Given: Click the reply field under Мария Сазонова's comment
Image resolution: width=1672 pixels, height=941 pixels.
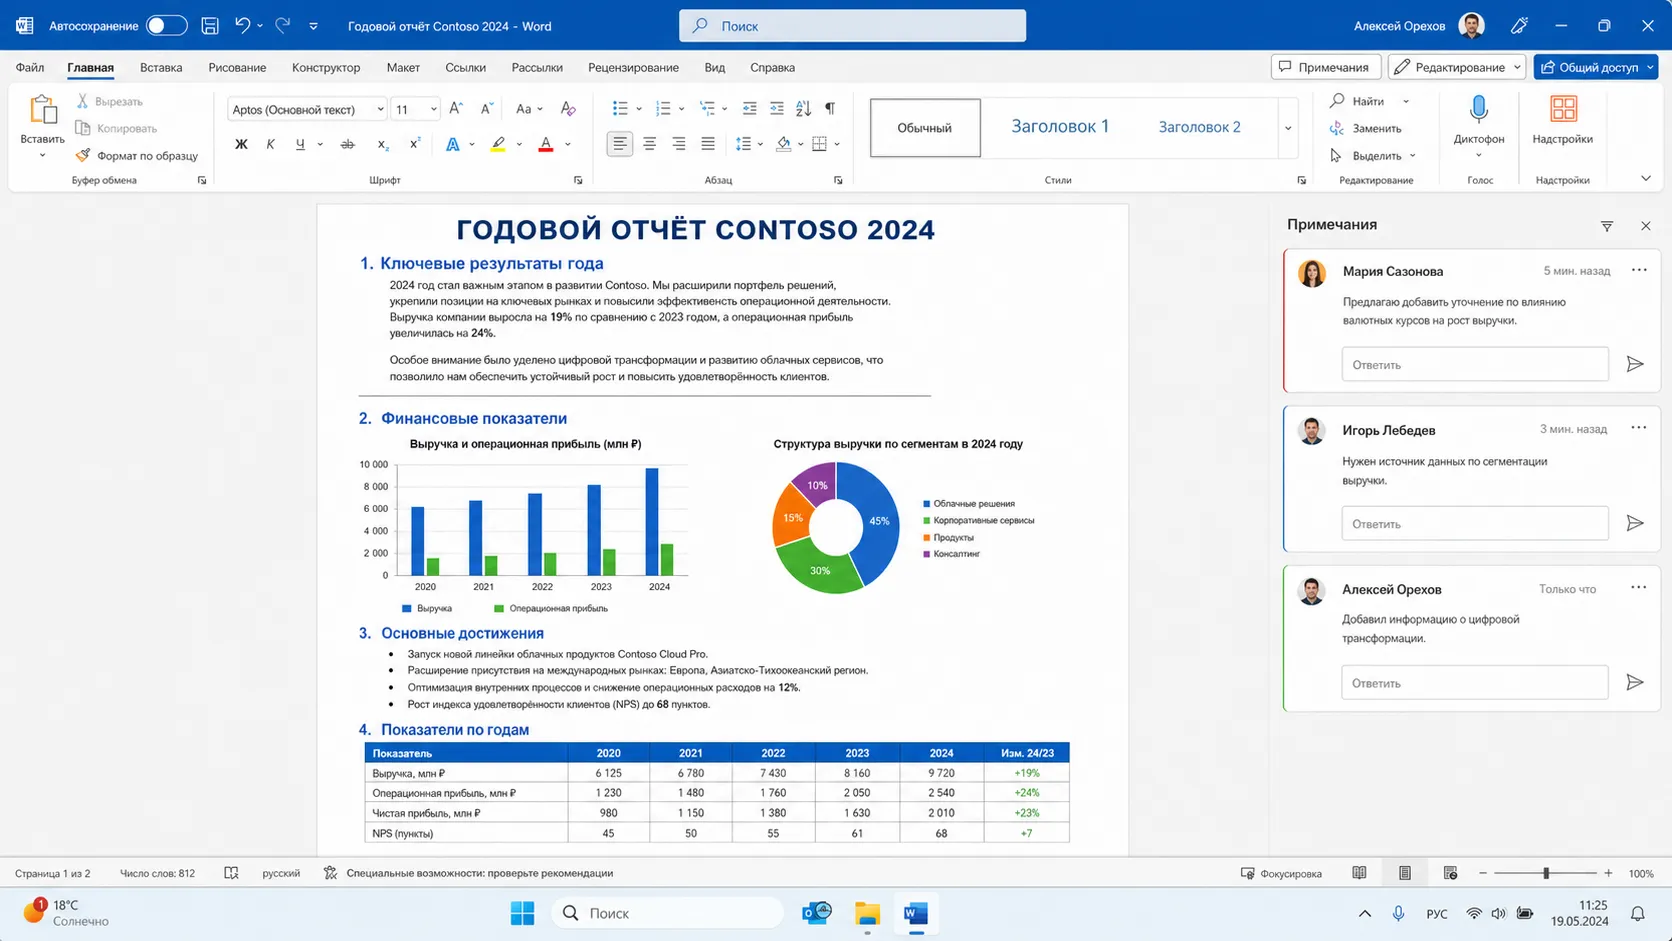Looking at the screenshot, I should pos(1475,364).
